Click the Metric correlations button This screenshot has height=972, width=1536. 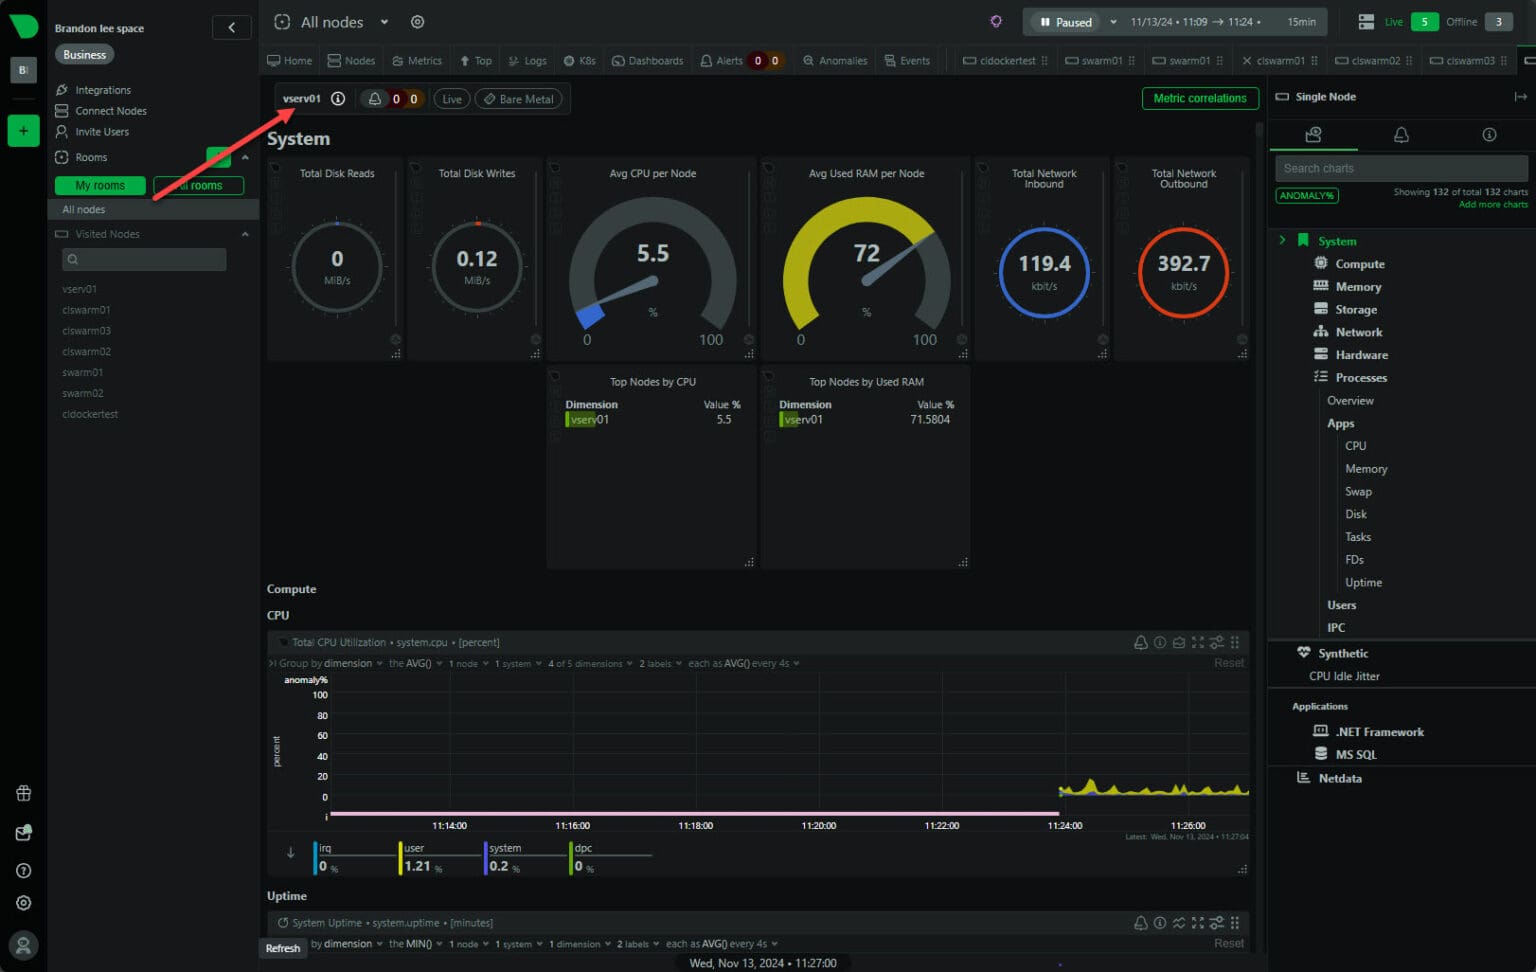tap(1200, 98)
